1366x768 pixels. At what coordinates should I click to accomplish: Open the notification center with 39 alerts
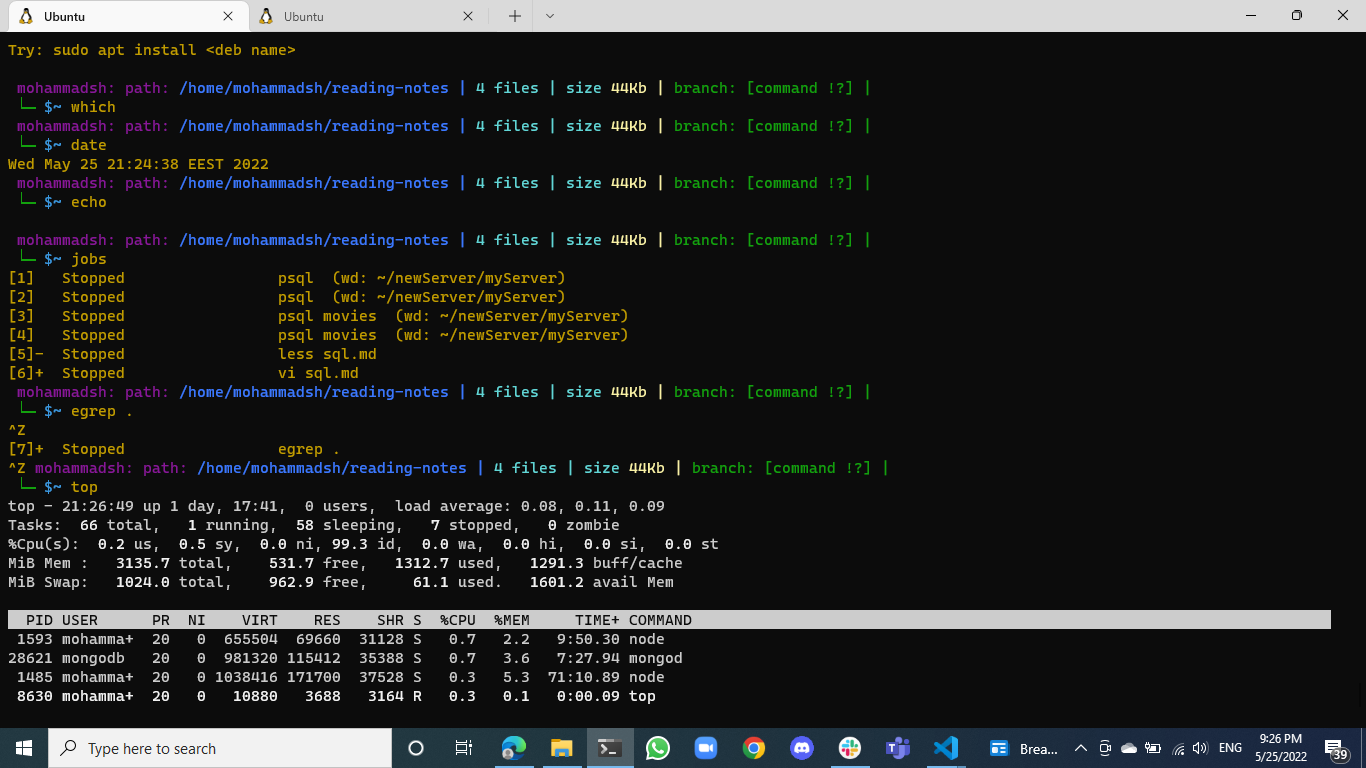pos(1337,749)
